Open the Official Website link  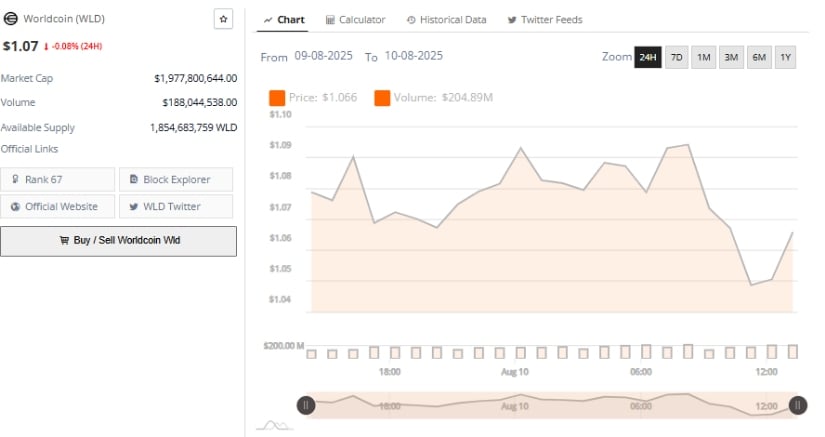click(57, 207)
